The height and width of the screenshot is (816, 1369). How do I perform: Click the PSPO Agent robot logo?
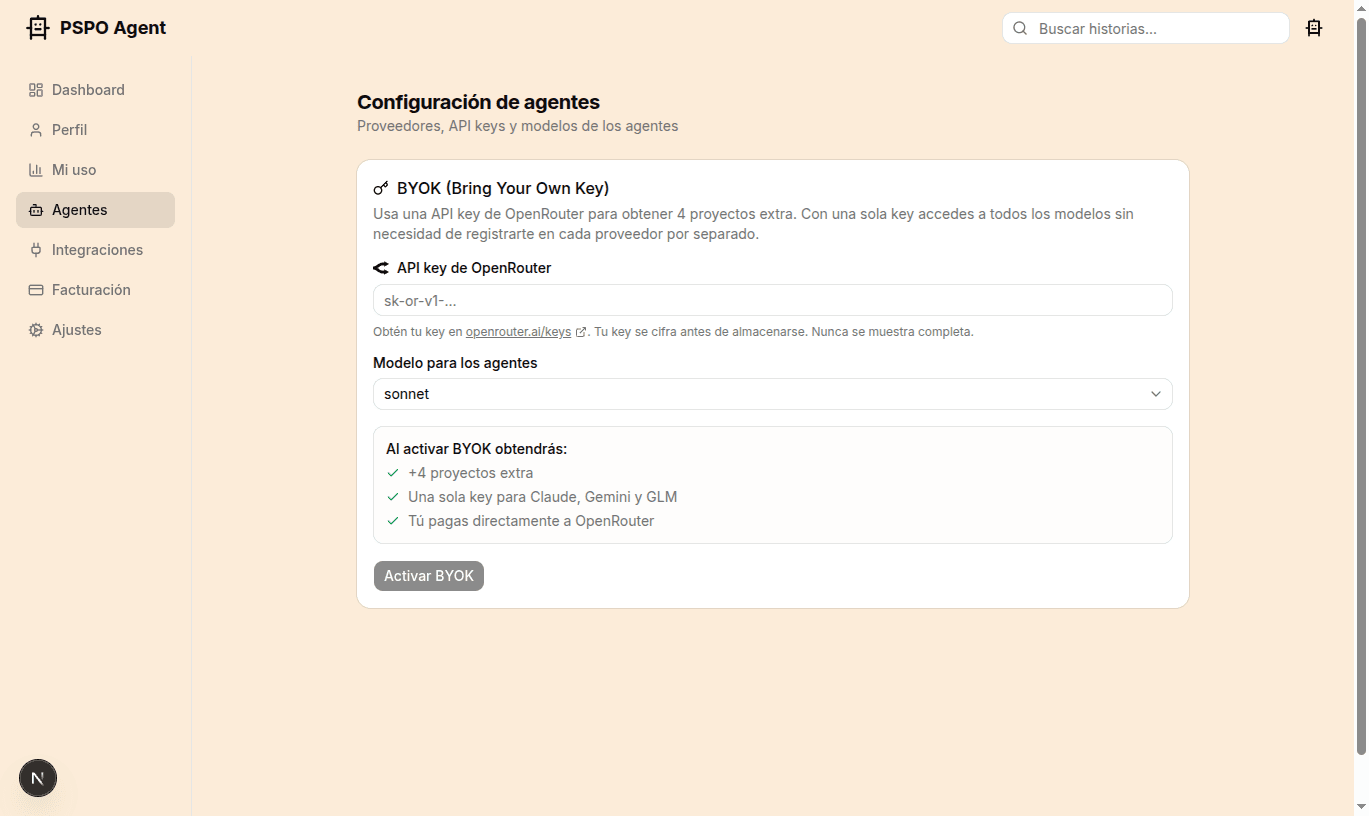37,27
